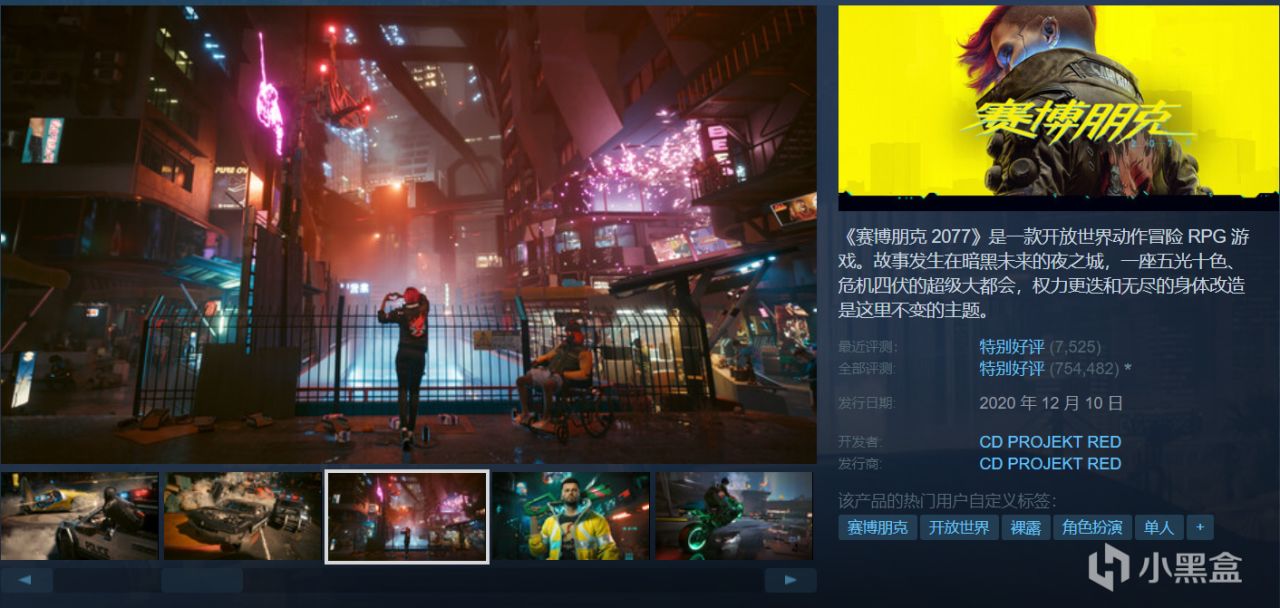Click the 发行日期 label
The height and width of the screenshot is (608, 1280).
tap(868, 403)
